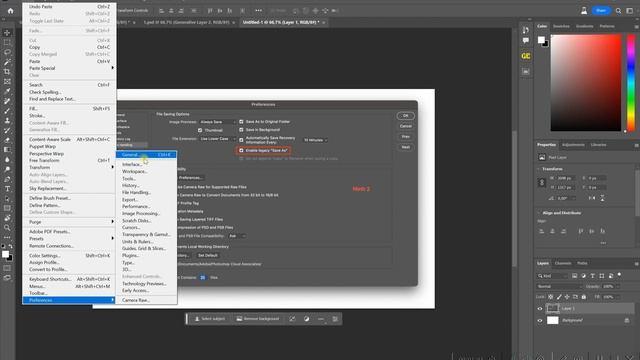
Task: Select the Hand tool
Action: [x=7, y=218]
